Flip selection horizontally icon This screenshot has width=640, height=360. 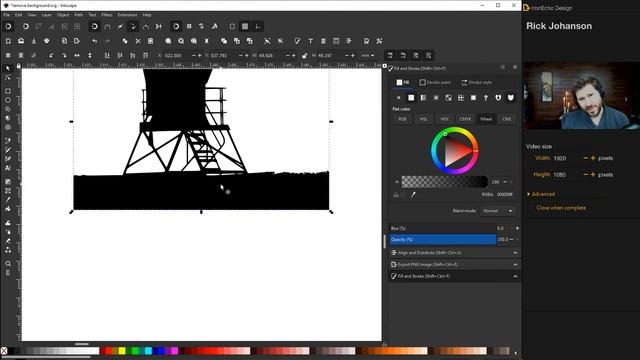(77, 55)
